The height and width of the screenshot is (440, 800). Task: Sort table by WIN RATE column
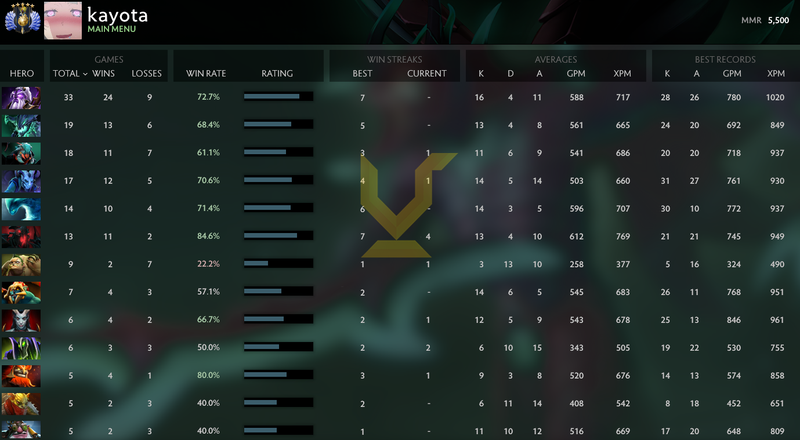click(x=206, y=74)
